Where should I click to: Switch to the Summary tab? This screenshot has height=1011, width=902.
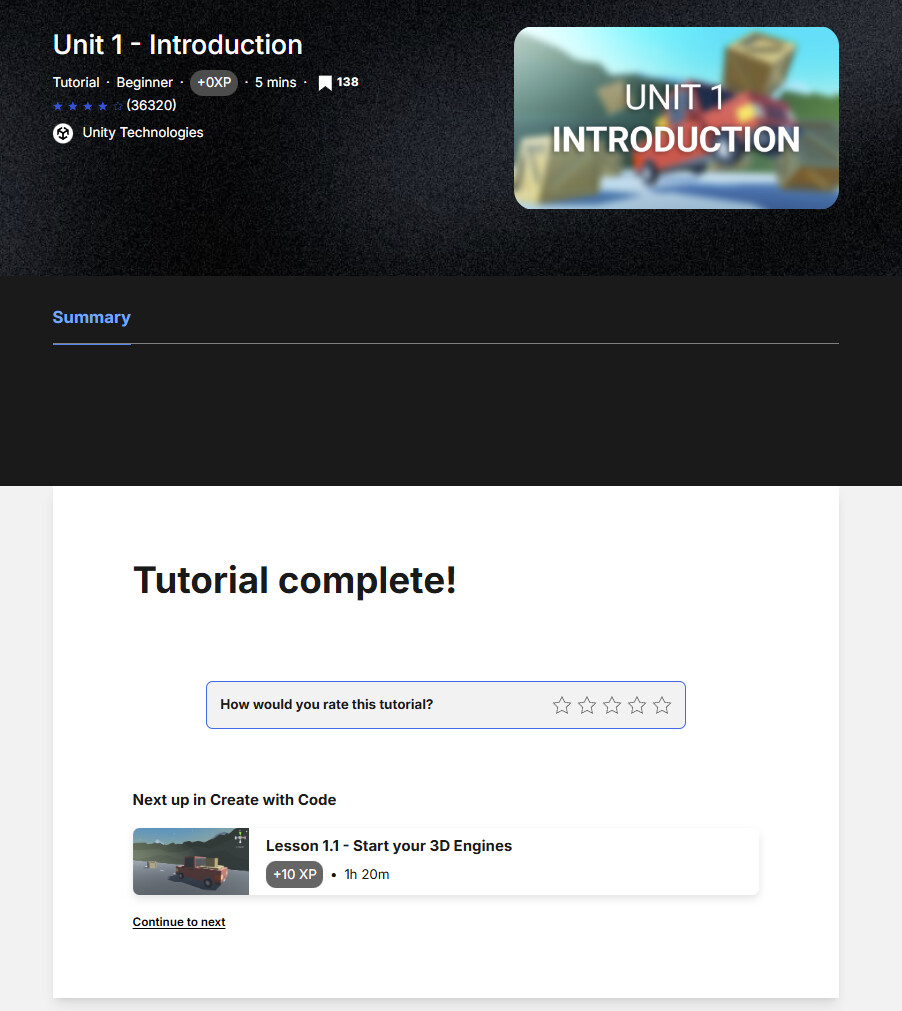click(91, 317)
